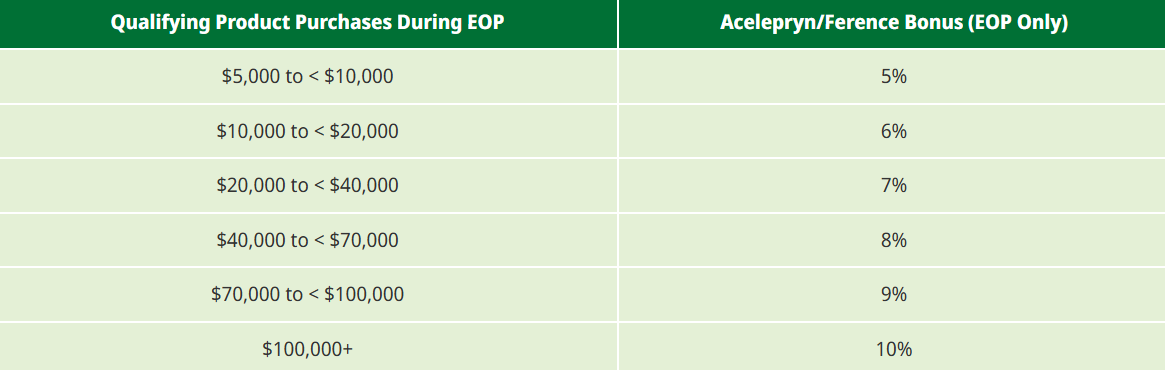Select the $40,000 to < $70,000 cell
1165x370 pixels.
pos(308,240)
